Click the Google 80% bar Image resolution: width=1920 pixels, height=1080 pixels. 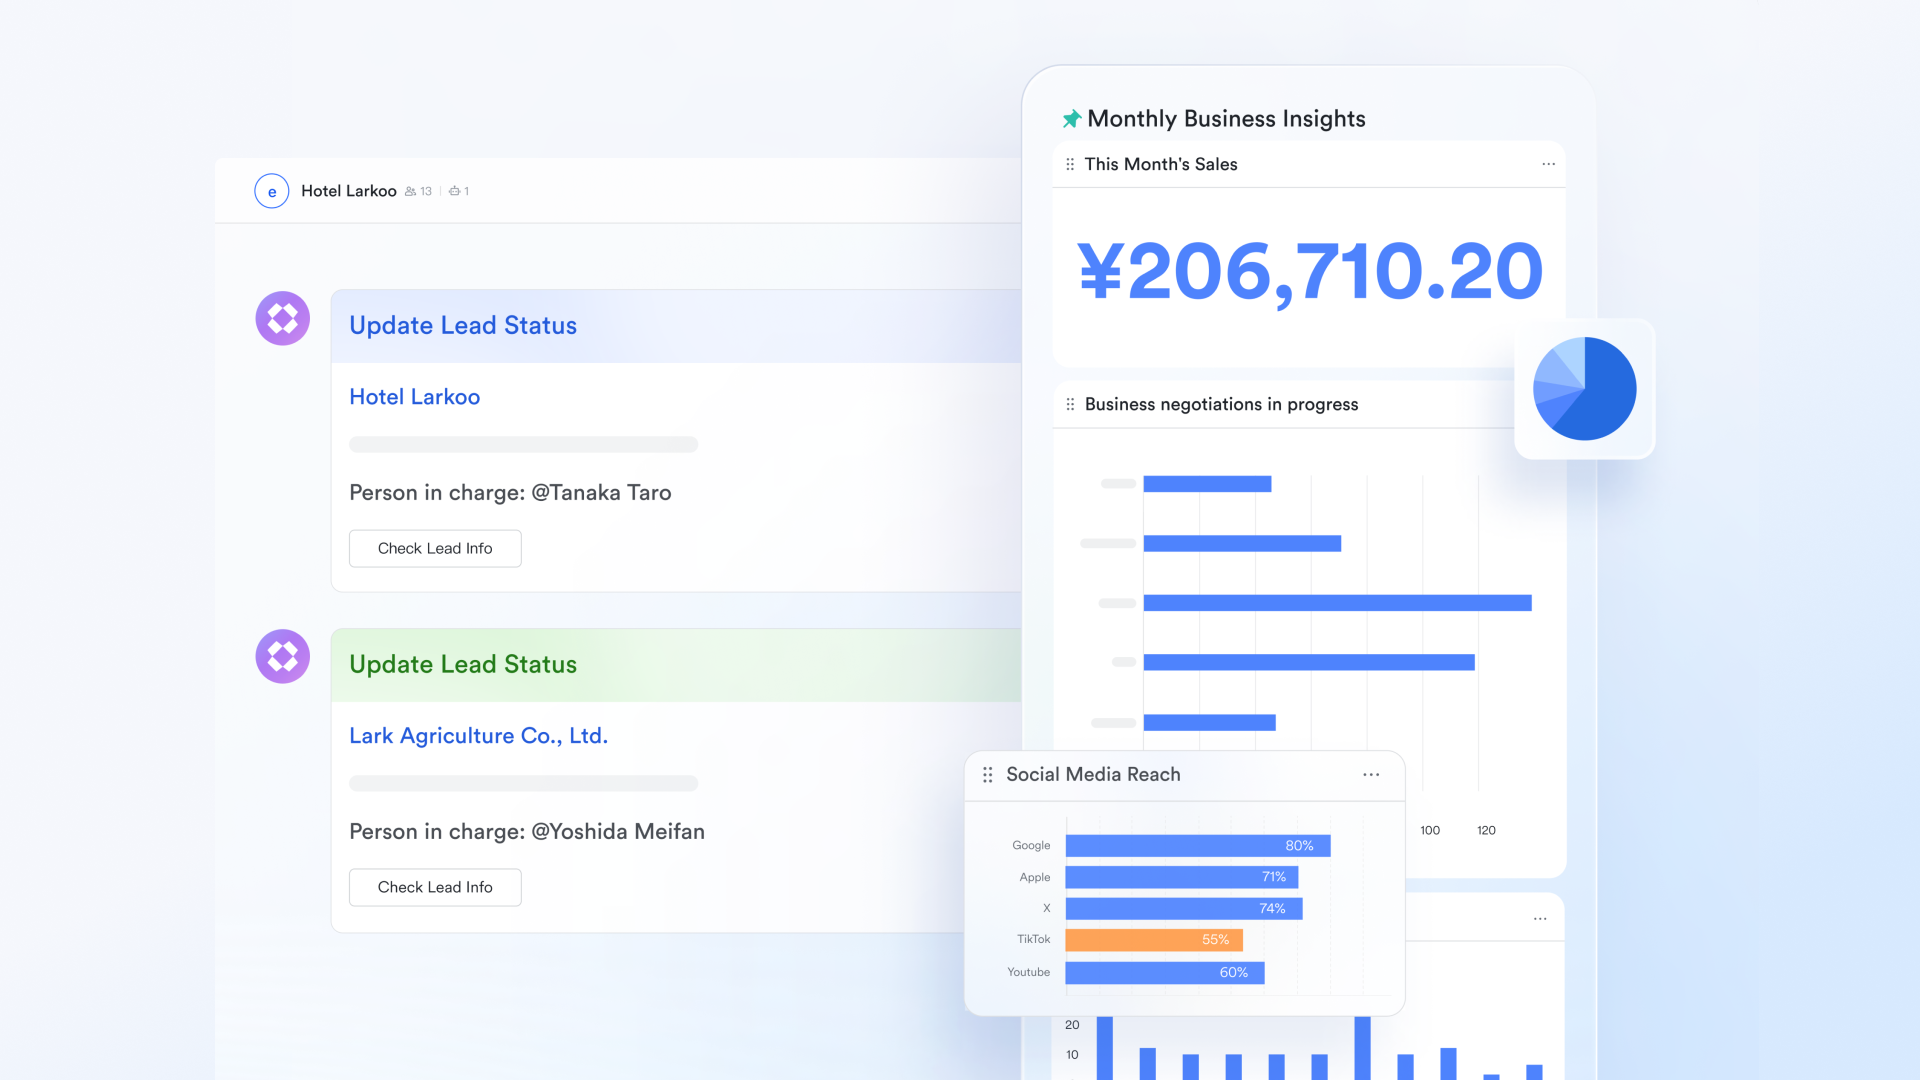tap(1198, 846)
